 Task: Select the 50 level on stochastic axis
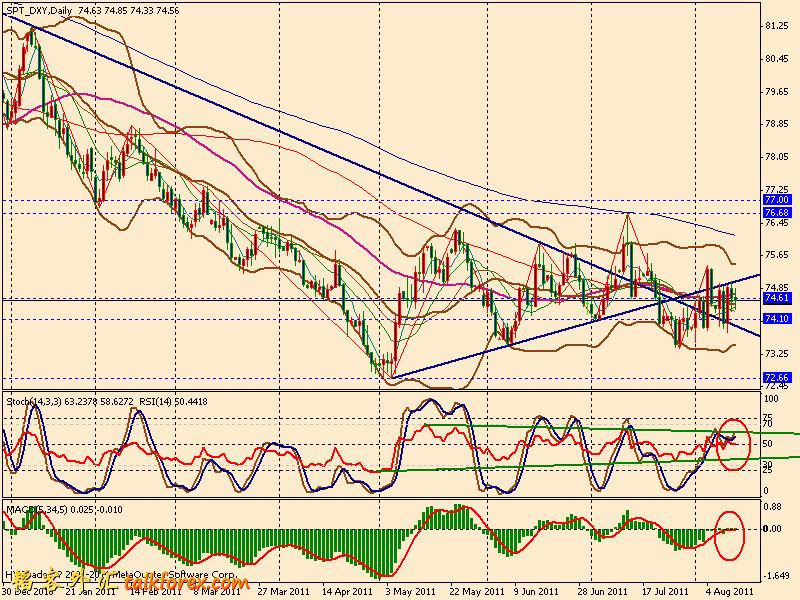(x=767, y=444)
